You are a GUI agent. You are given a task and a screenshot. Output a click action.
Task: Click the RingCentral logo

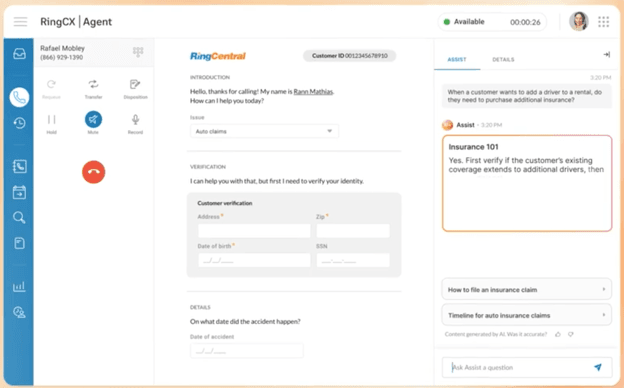coord(218,56)
